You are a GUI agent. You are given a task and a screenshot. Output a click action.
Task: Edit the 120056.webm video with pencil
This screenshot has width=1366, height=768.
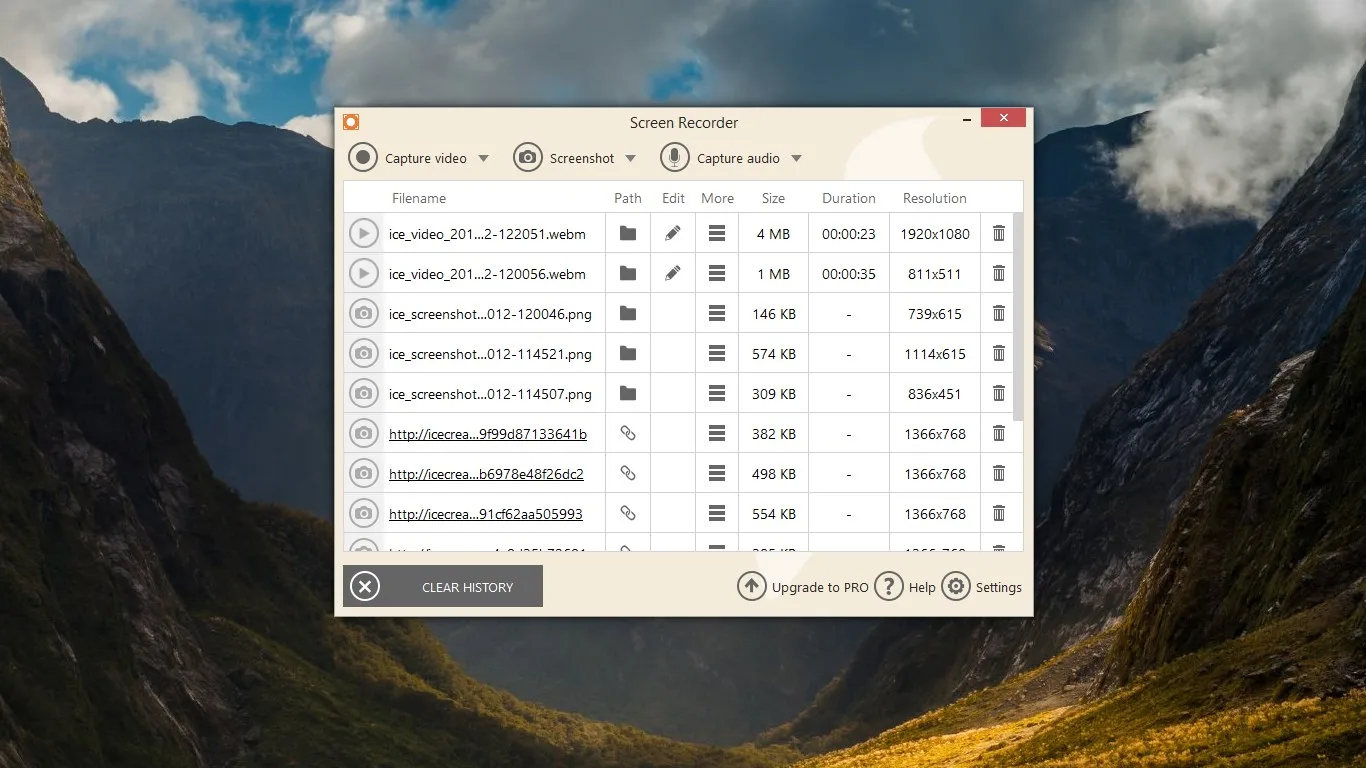pyautogui.click(x=673, y=273)
